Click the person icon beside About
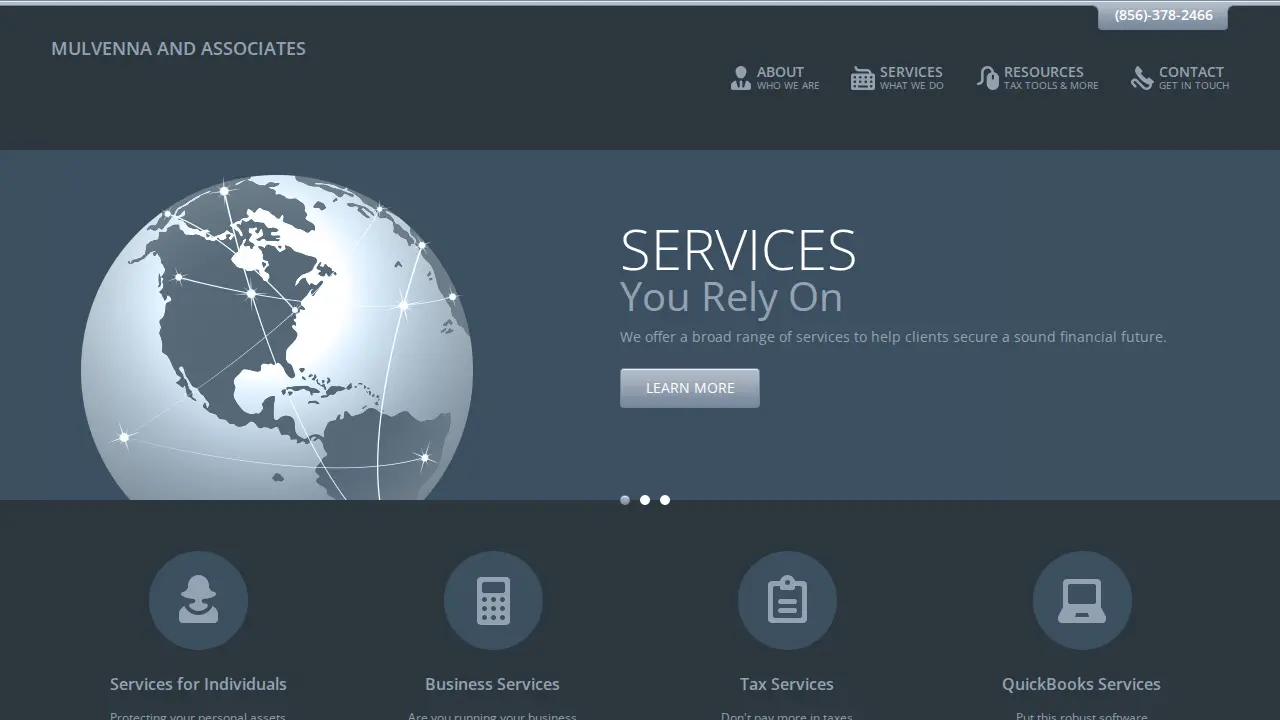Screen dimensions: 1280x720 pos(740,78)
